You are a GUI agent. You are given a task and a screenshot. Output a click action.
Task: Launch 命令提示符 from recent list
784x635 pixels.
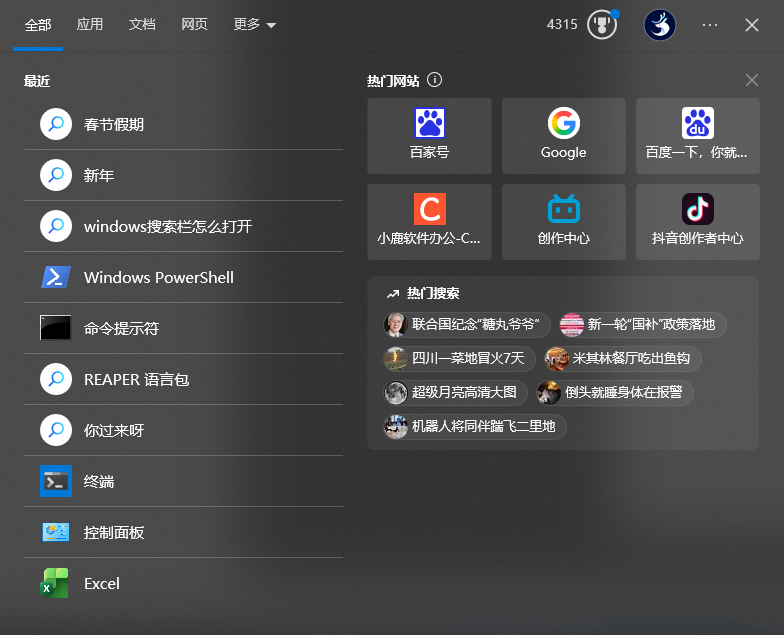184,328
